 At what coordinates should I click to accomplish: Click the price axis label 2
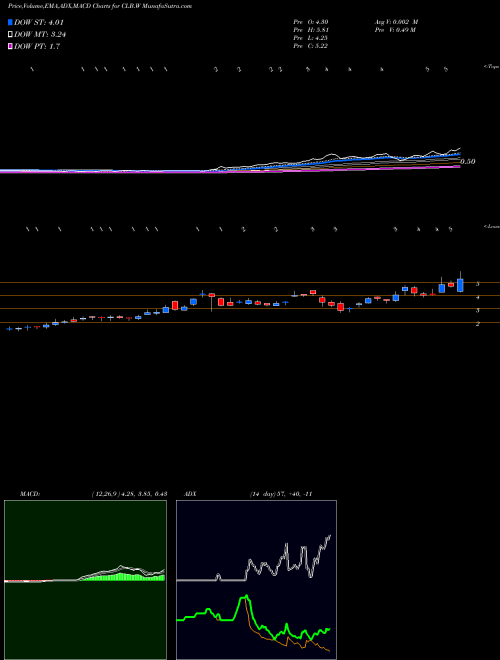coord(477,324)
